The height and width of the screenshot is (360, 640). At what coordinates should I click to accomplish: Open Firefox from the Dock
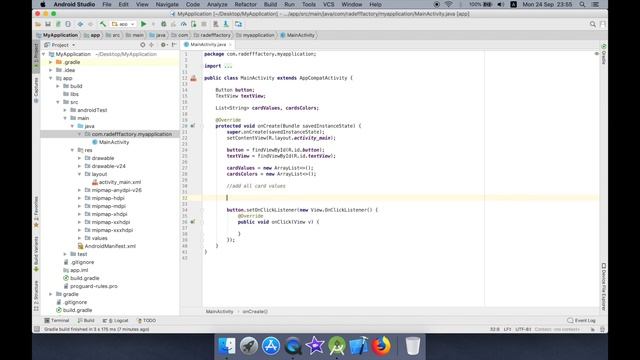click(x=381, y=346)
